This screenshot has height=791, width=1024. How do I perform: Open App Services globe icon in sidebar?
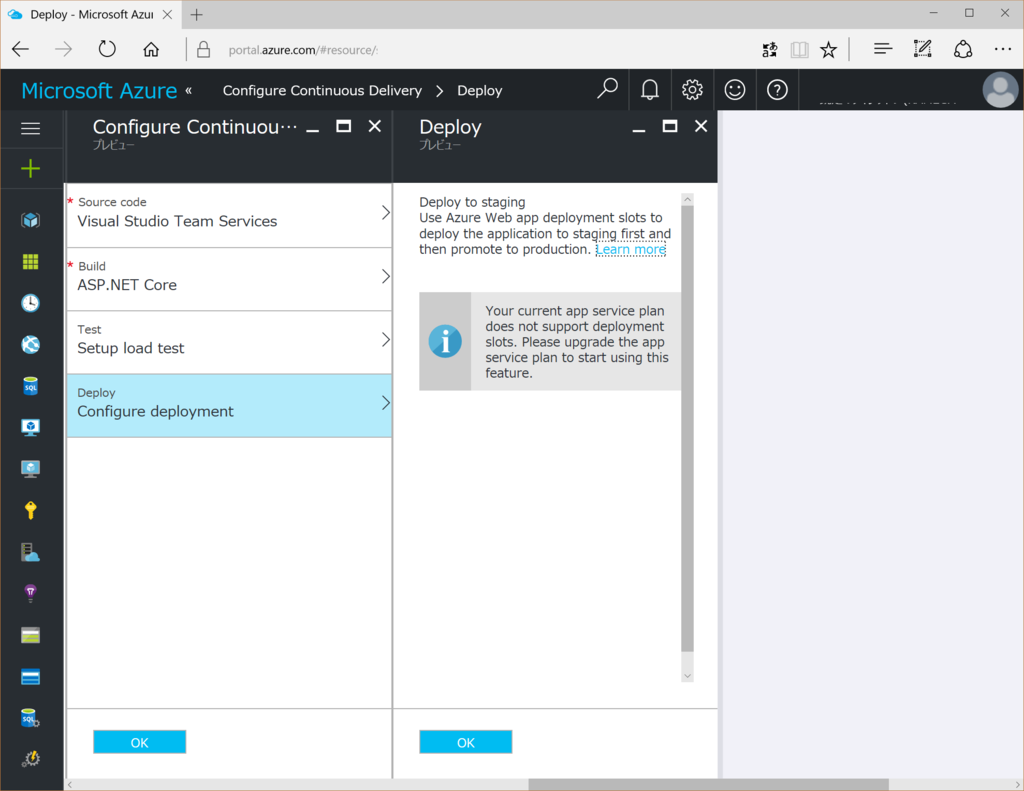31,344
